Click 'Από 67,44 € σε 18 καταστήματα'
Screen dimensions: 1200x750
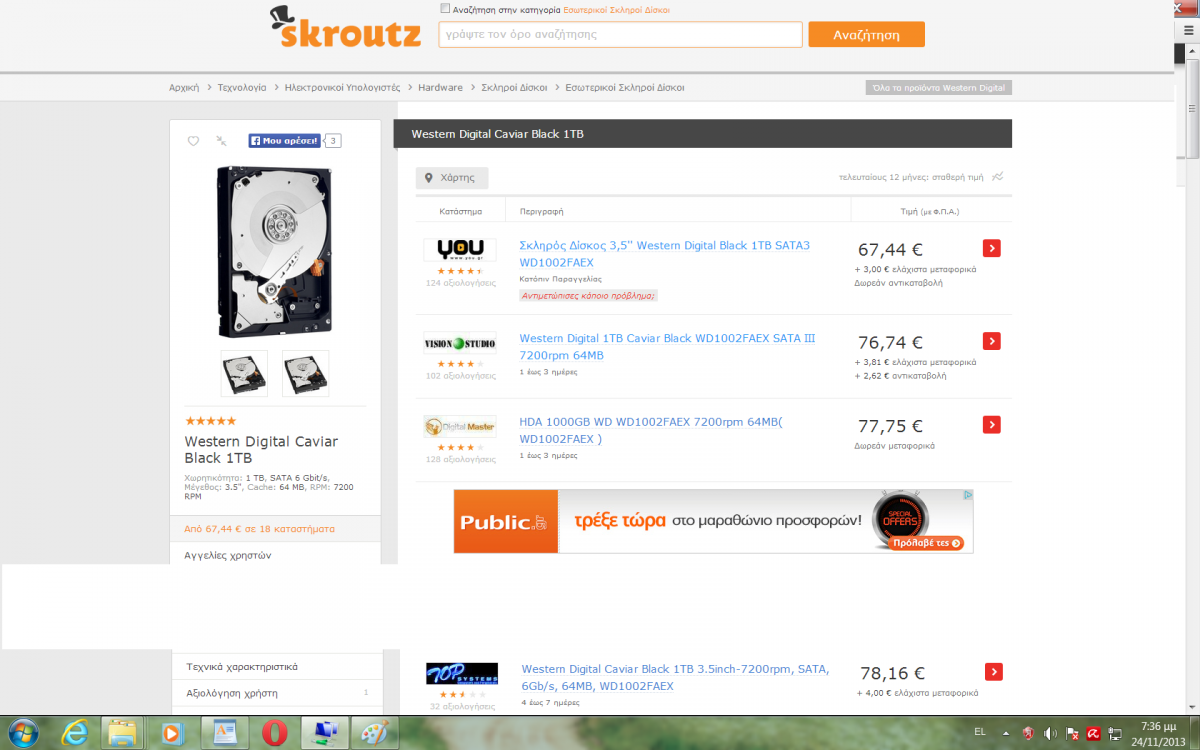pyautogui.click(x=259, y=528)
